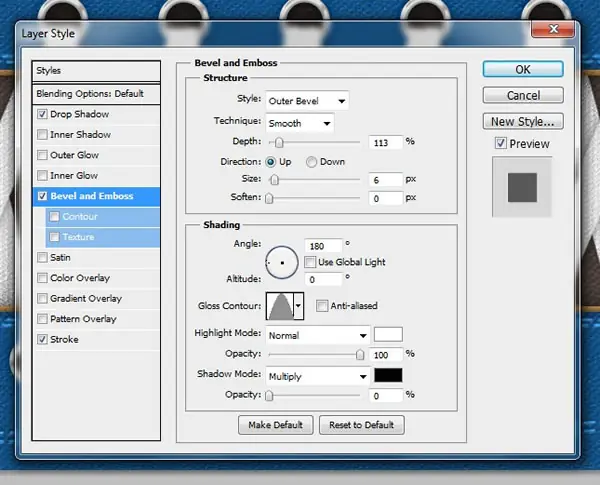
Task: Confirm with the OK button
Action: 523,69
